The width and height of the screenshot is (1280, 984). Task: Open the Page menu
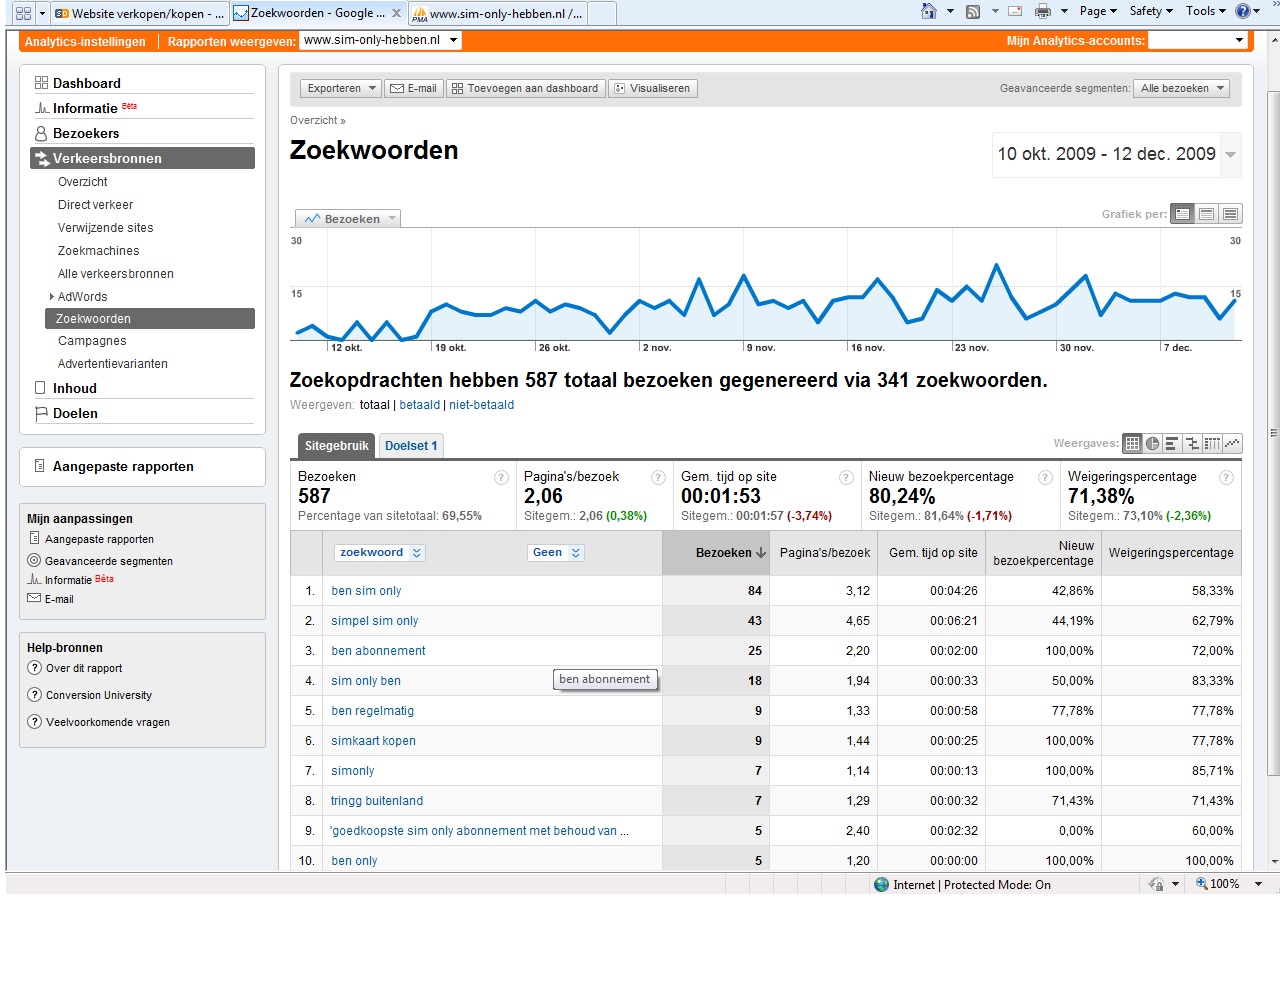pos(1098,11)
